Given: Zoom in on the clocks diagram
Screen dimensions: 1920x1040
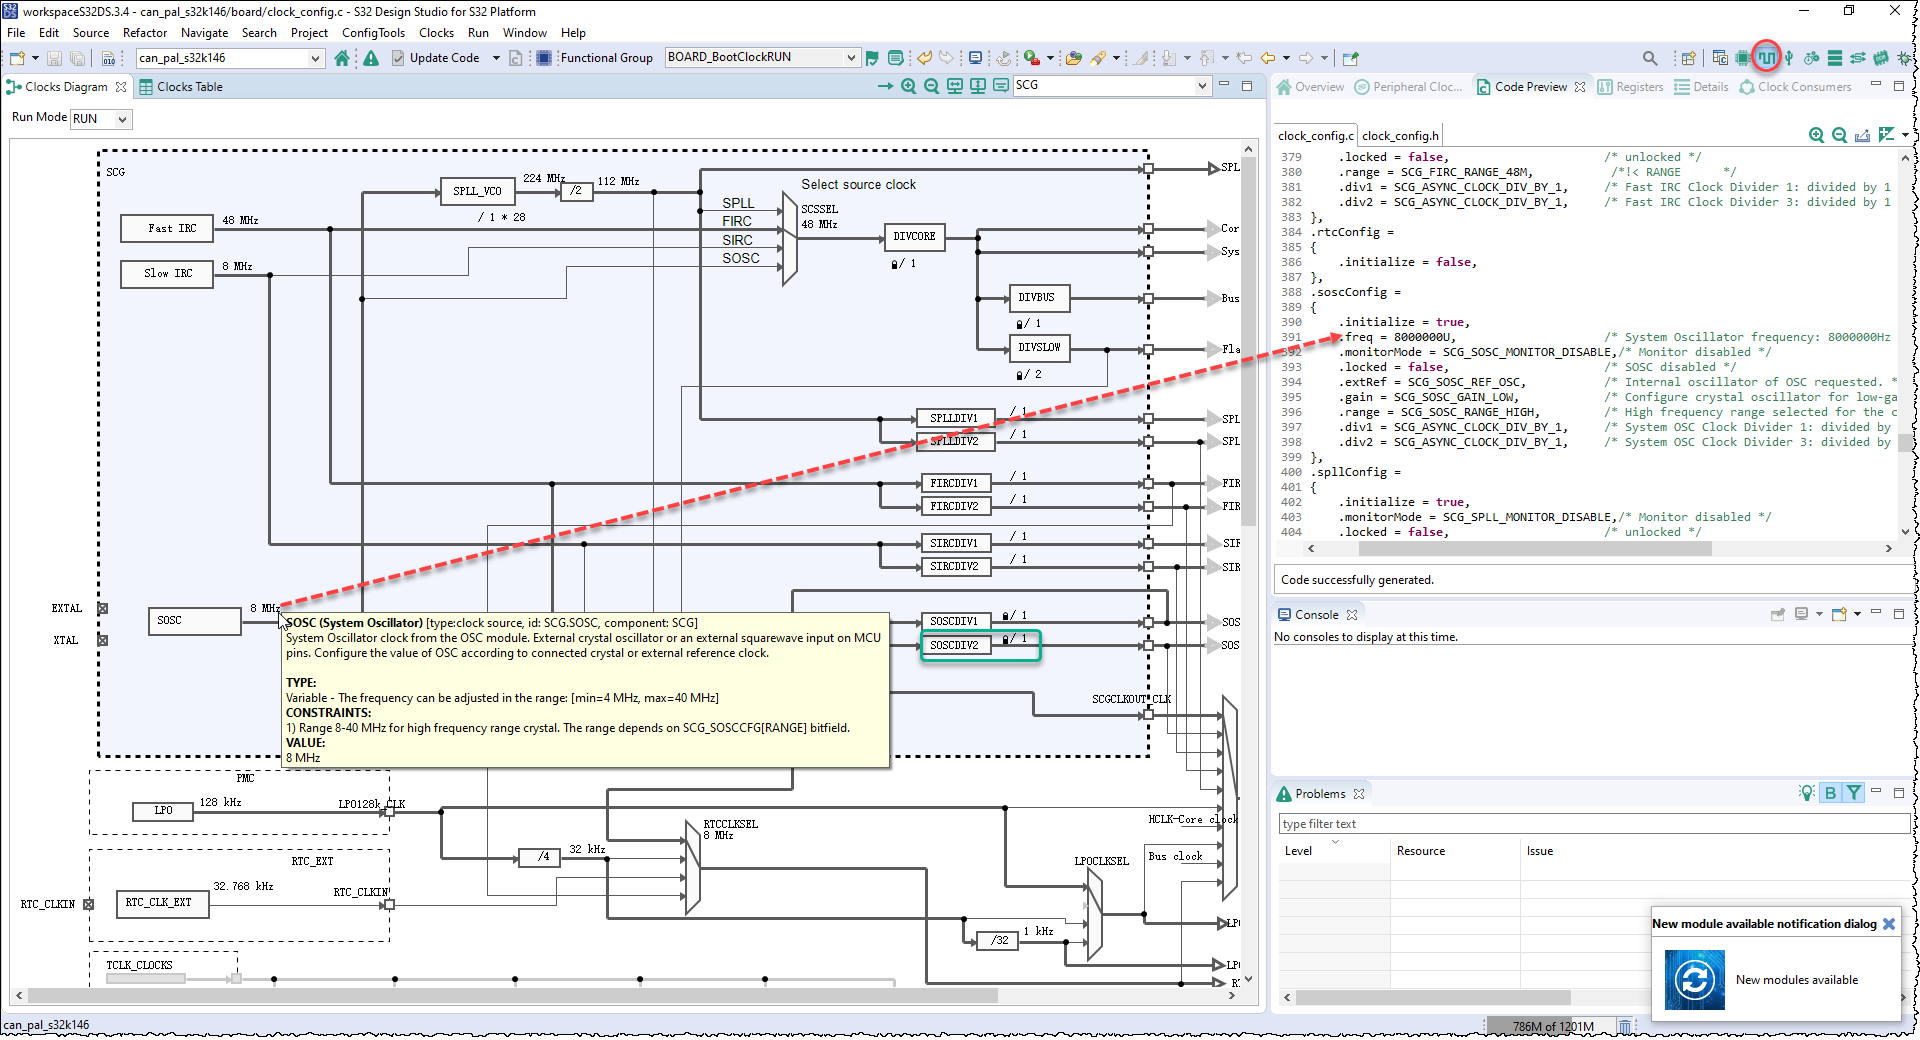Looking at the screenshot, I should (x=908, y=86).
